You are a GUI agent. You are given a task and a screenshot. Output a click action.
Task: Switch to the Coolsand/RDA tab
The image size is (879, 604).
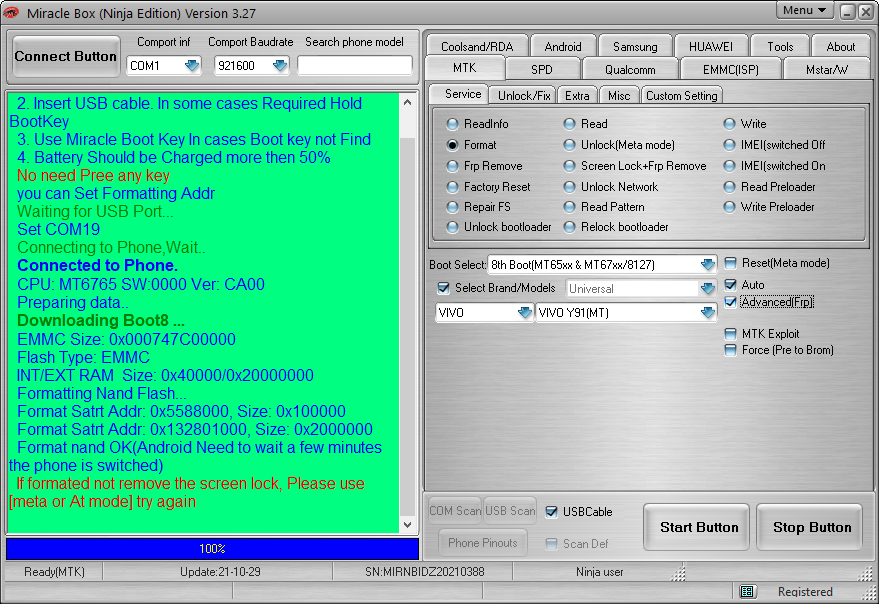tap(477, 47)
